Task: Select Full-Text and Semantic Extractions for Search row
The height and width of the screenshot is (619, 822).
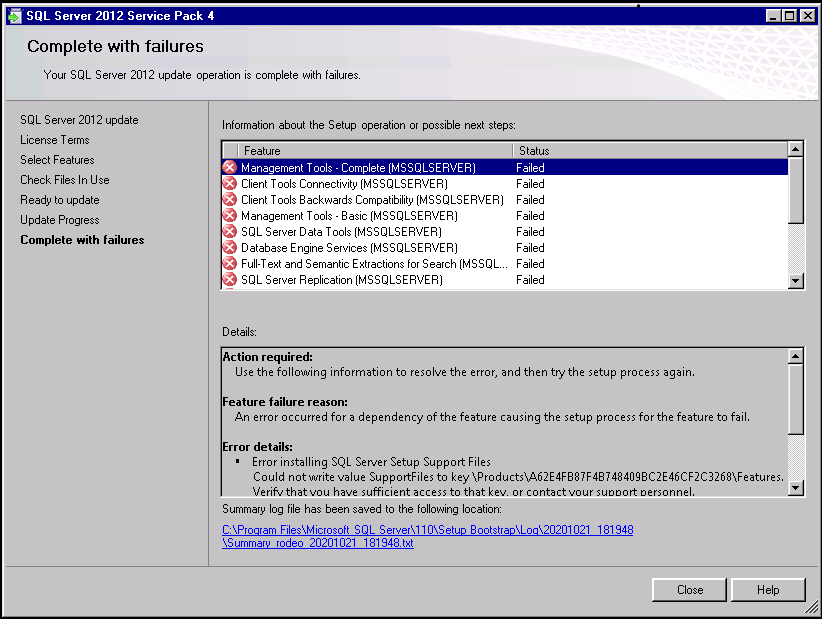Action: pyautogui.click(x=505, y=264)
